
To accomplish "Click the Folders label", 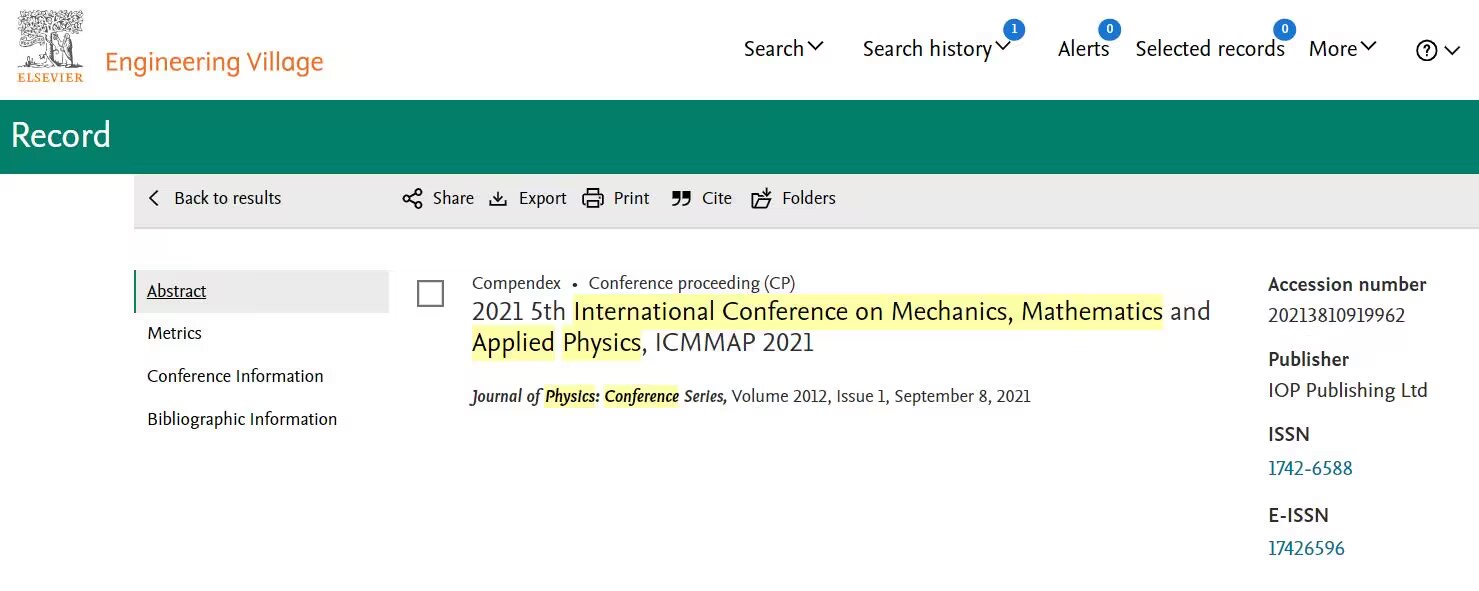I will coord(808,198).
